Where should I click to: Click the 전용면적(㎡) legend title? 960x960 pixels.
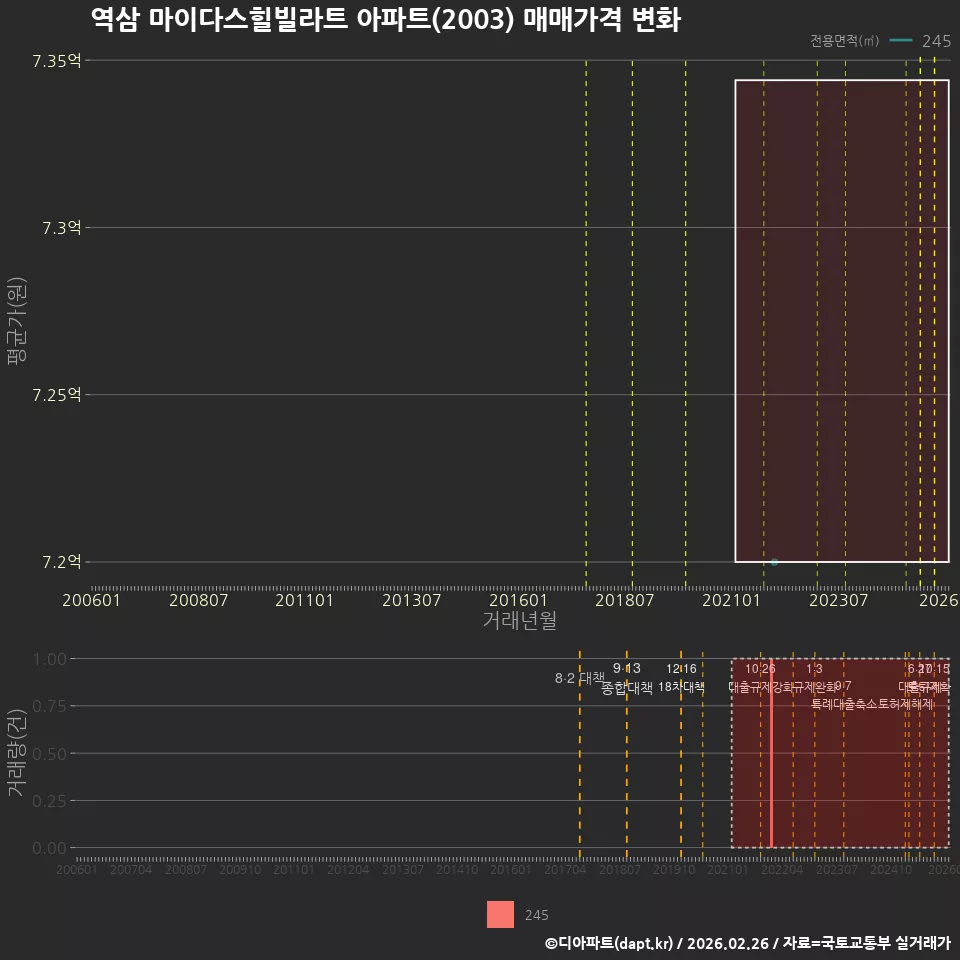tap(845, 40)
